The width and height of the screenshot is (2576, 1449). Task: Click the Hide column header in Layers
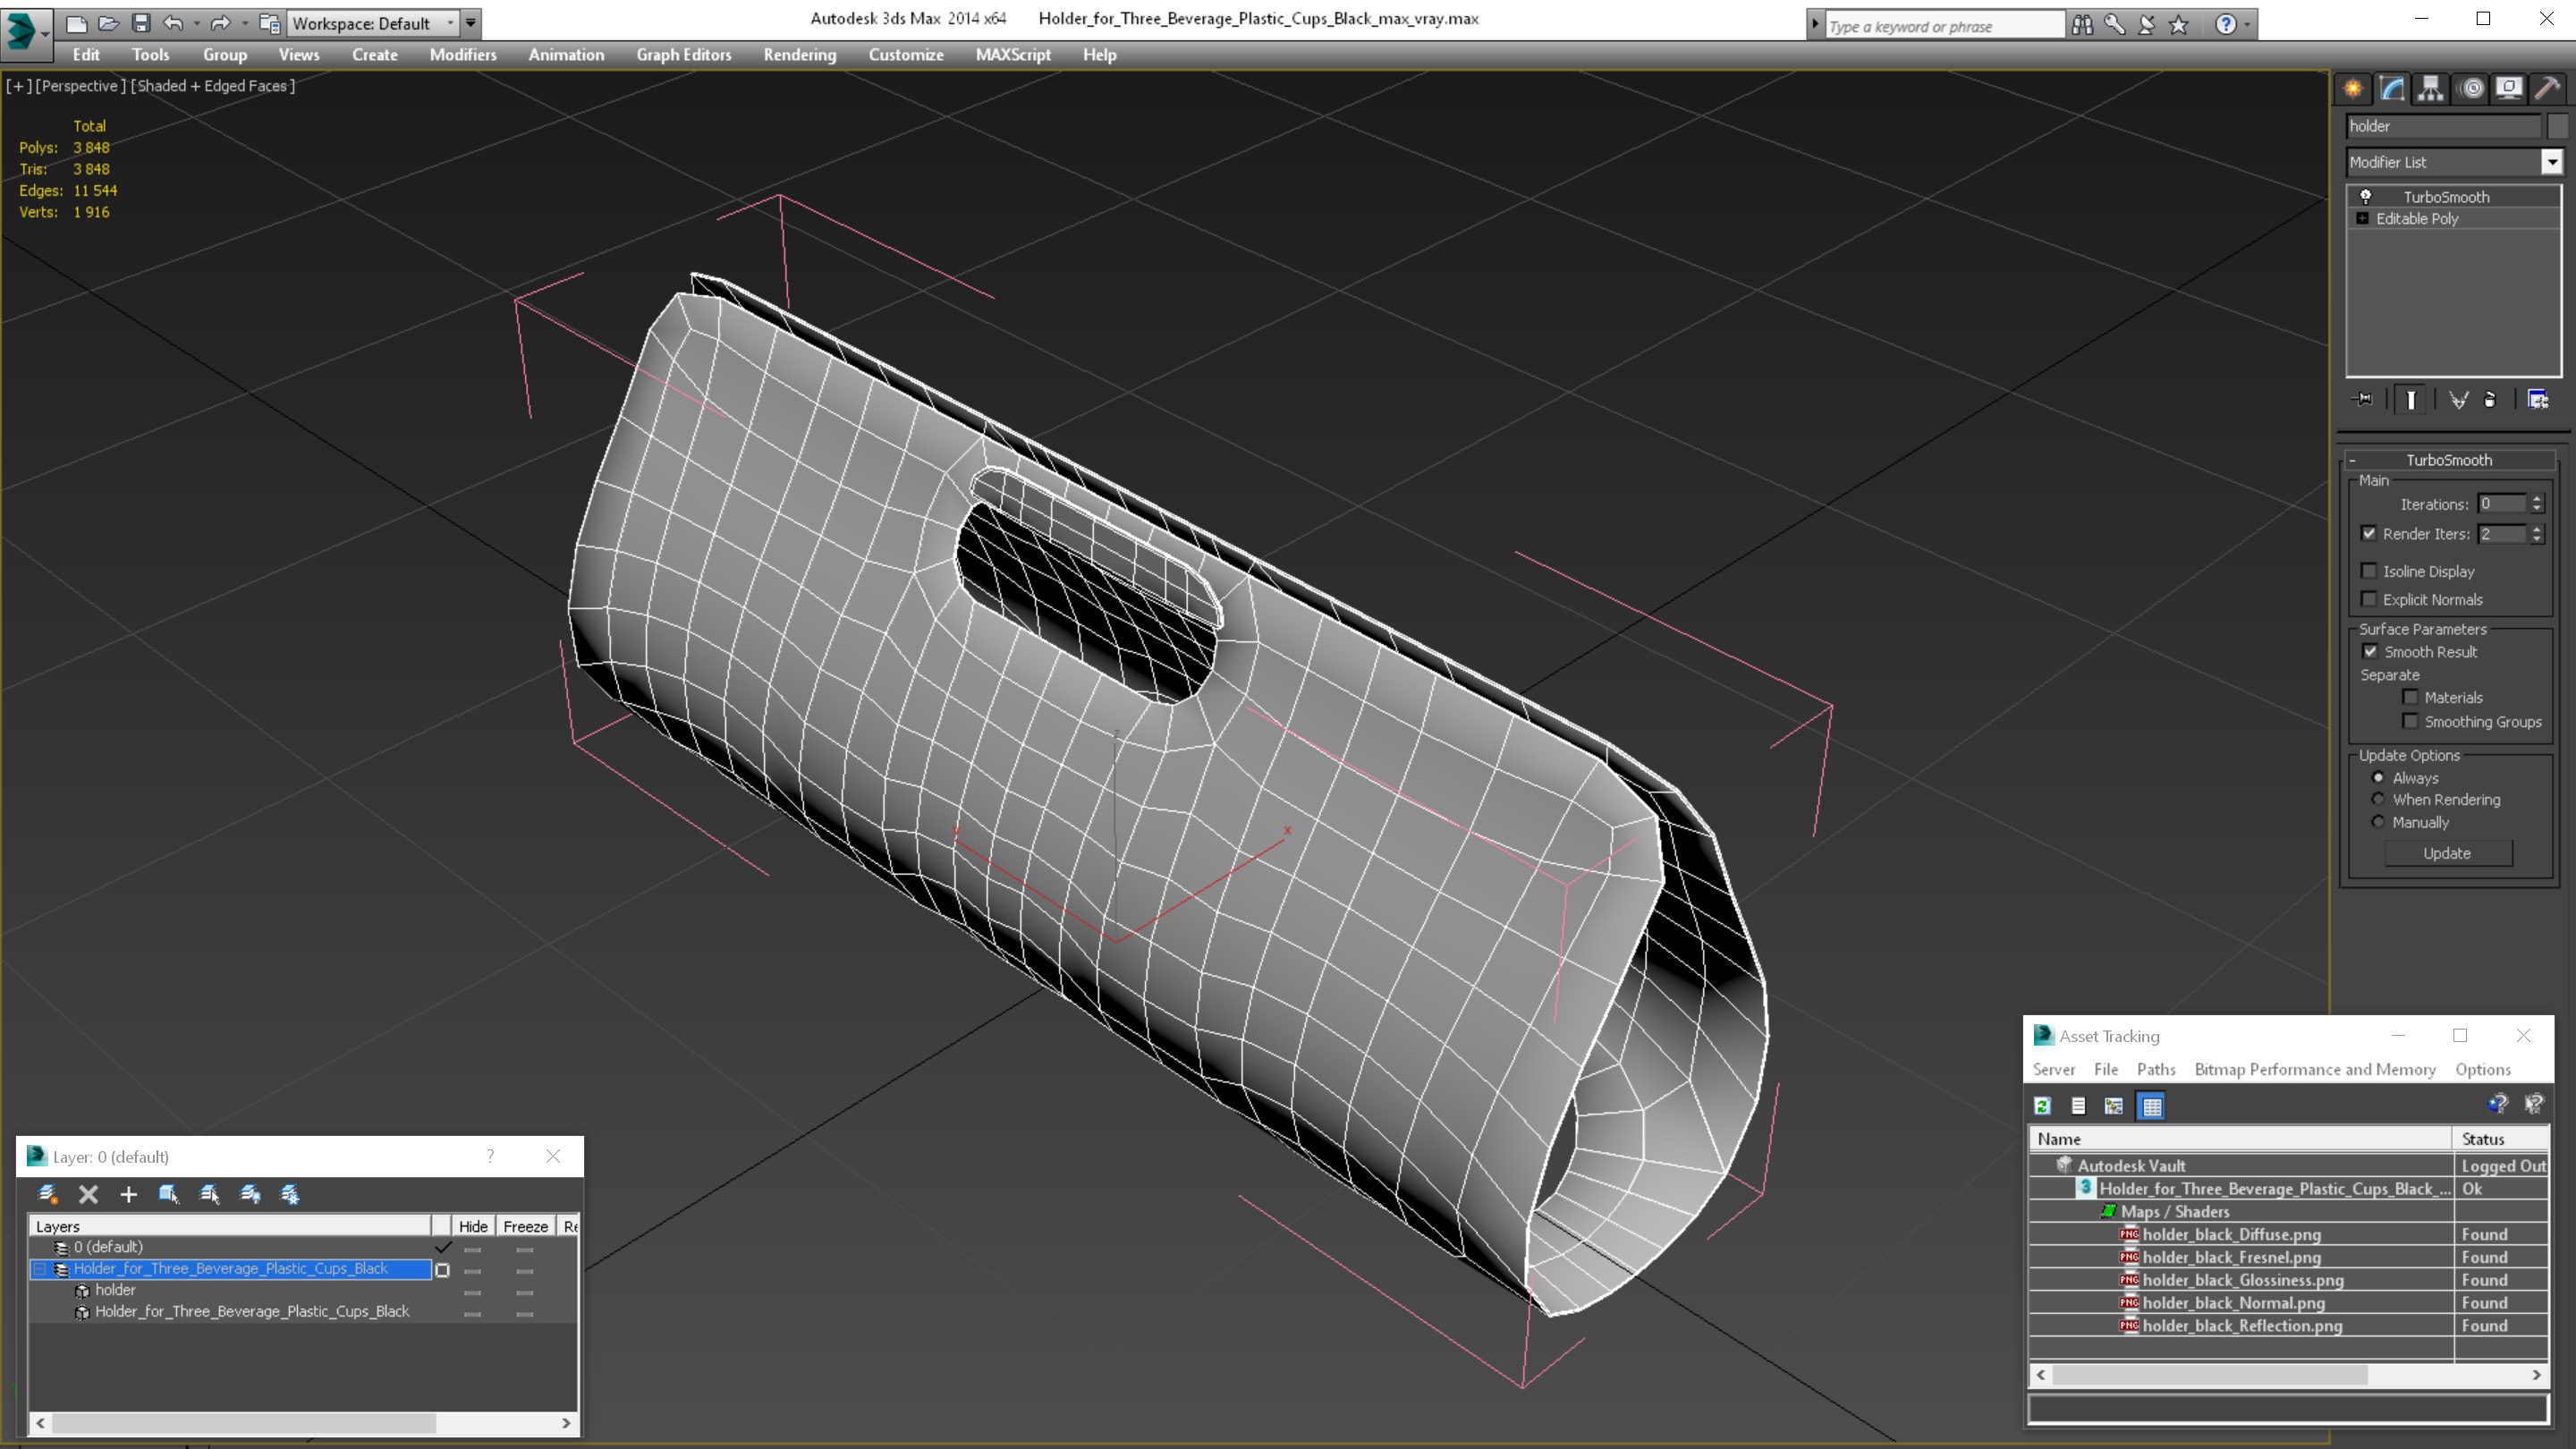pos(473,1227)
